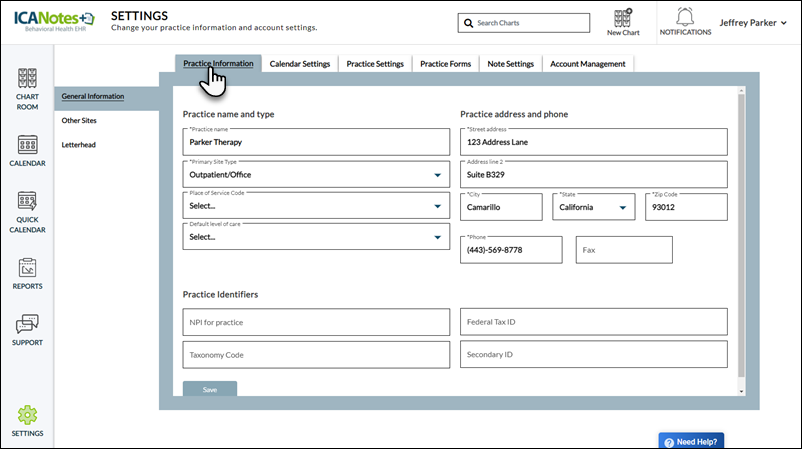Expand the Primary Site Type dropdown
The width and height of the screenshot is (802, 449).
coord(436,175)
